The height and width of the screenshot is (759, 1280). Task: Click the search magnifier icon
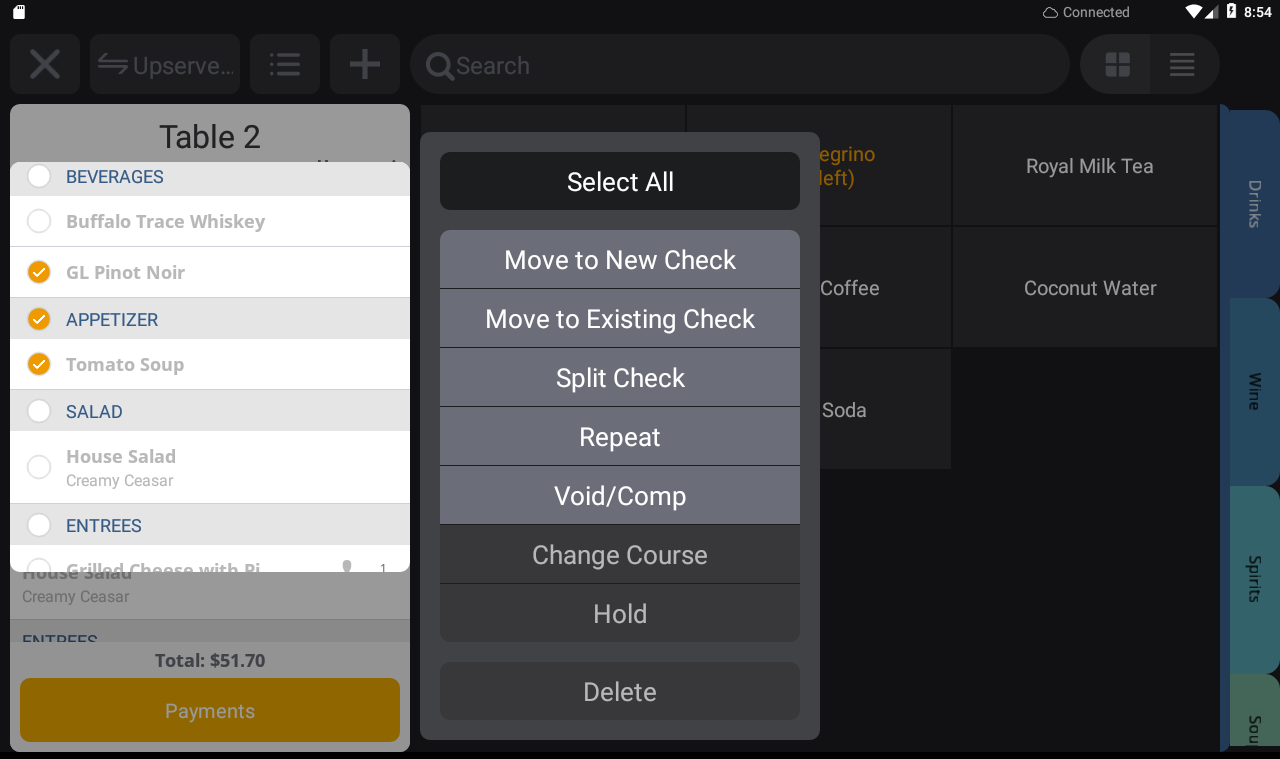click(439, 66)
